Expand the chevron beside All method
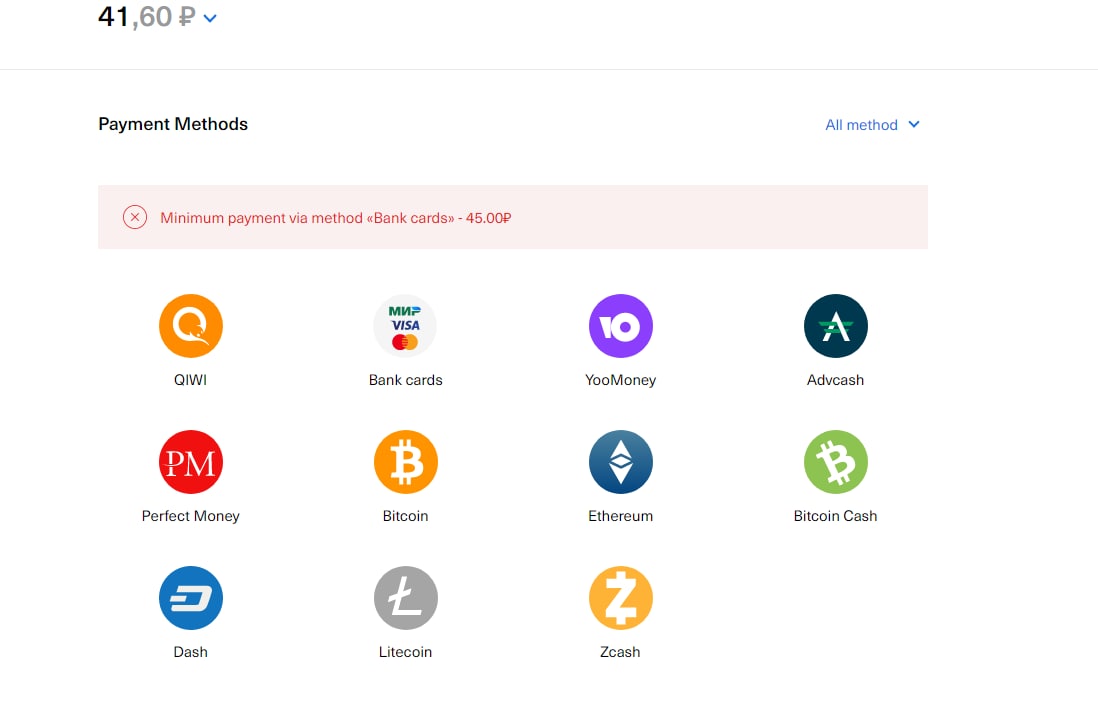 (913, 124)
